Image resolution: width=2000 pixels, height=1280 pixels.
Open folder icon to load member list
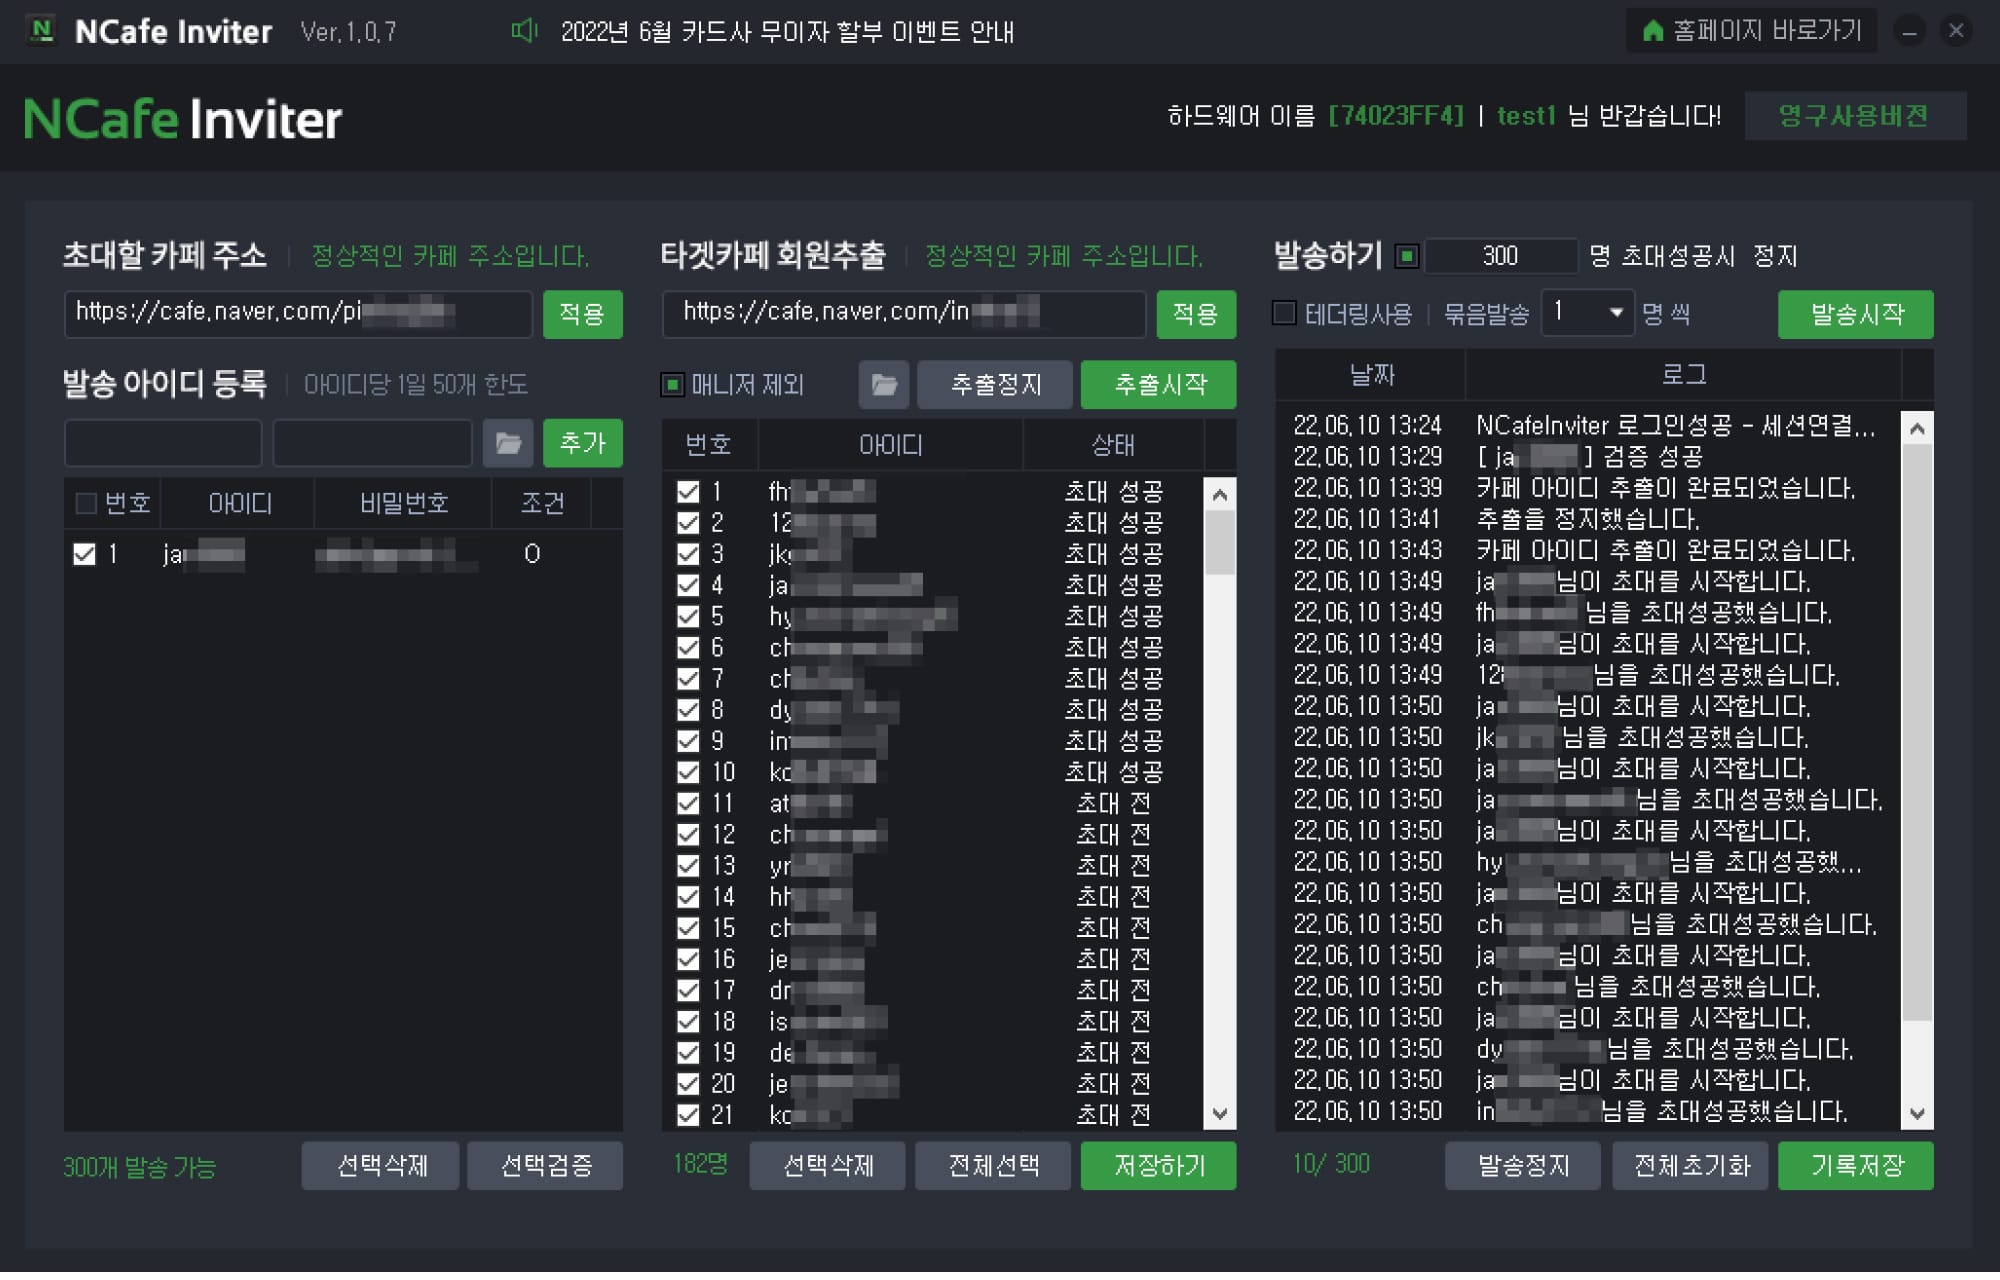tap(884, 385)
